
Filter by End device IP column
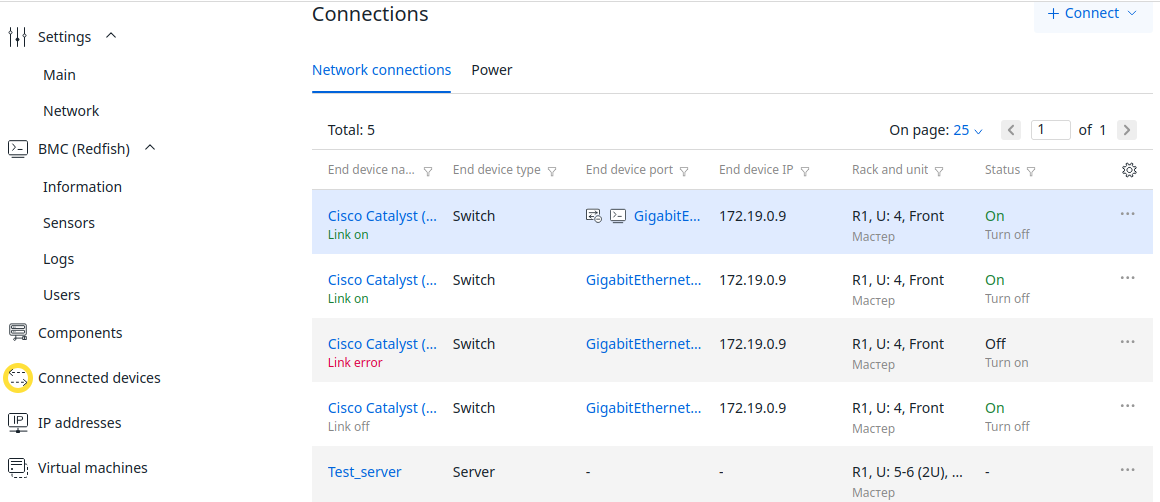click(x=805, y=171)
